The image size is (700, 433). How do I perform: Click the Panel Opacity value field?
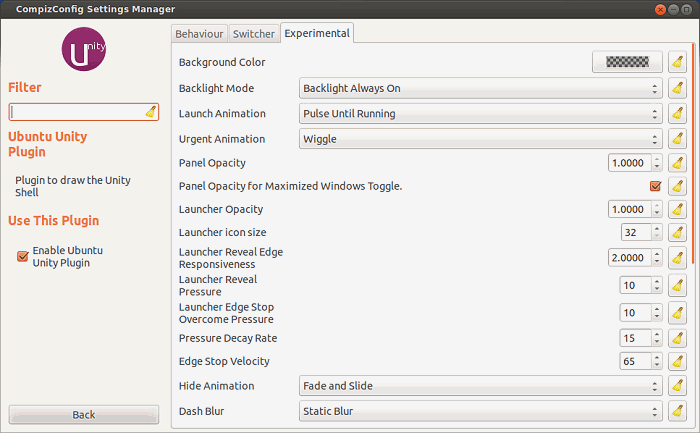click(629, 163)
